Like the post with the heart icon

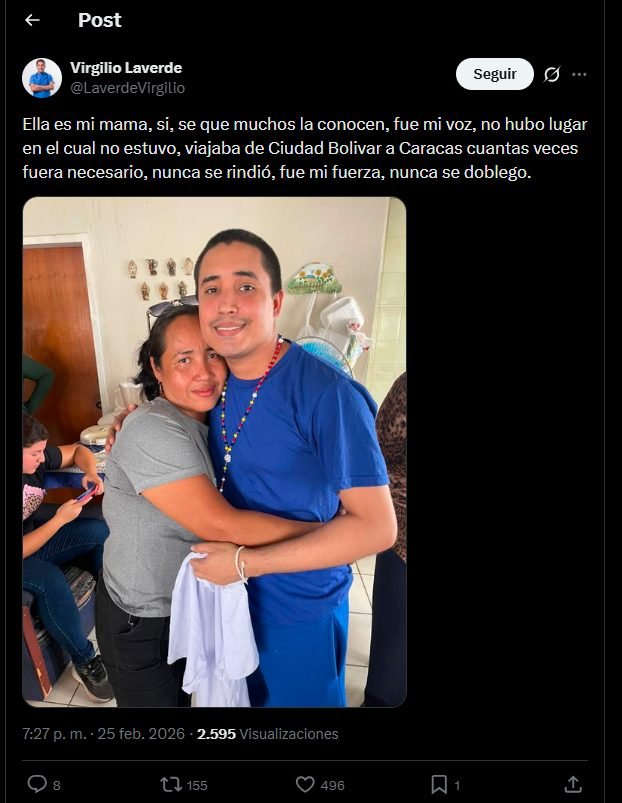305,784
